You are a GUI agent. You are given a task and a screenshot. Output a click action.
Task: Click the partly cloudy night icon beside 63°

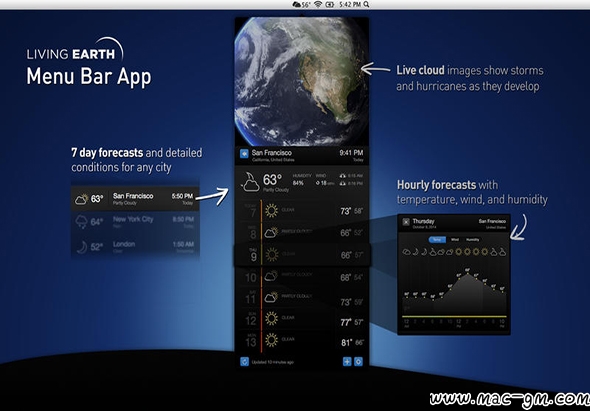tap(249, 182)
